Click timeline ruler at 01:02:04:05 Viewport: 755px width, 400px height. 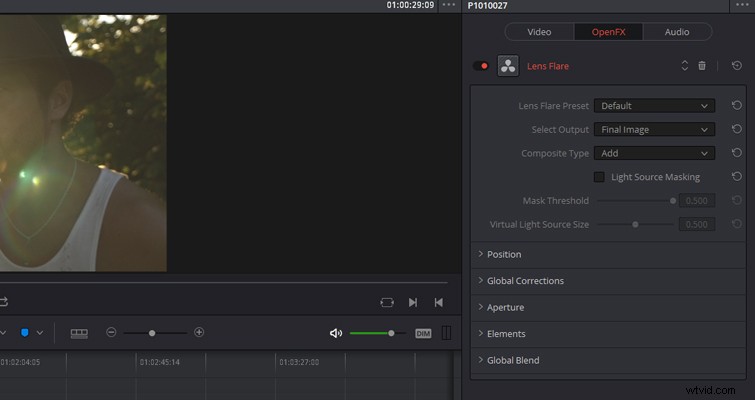(x=20, y=362)
